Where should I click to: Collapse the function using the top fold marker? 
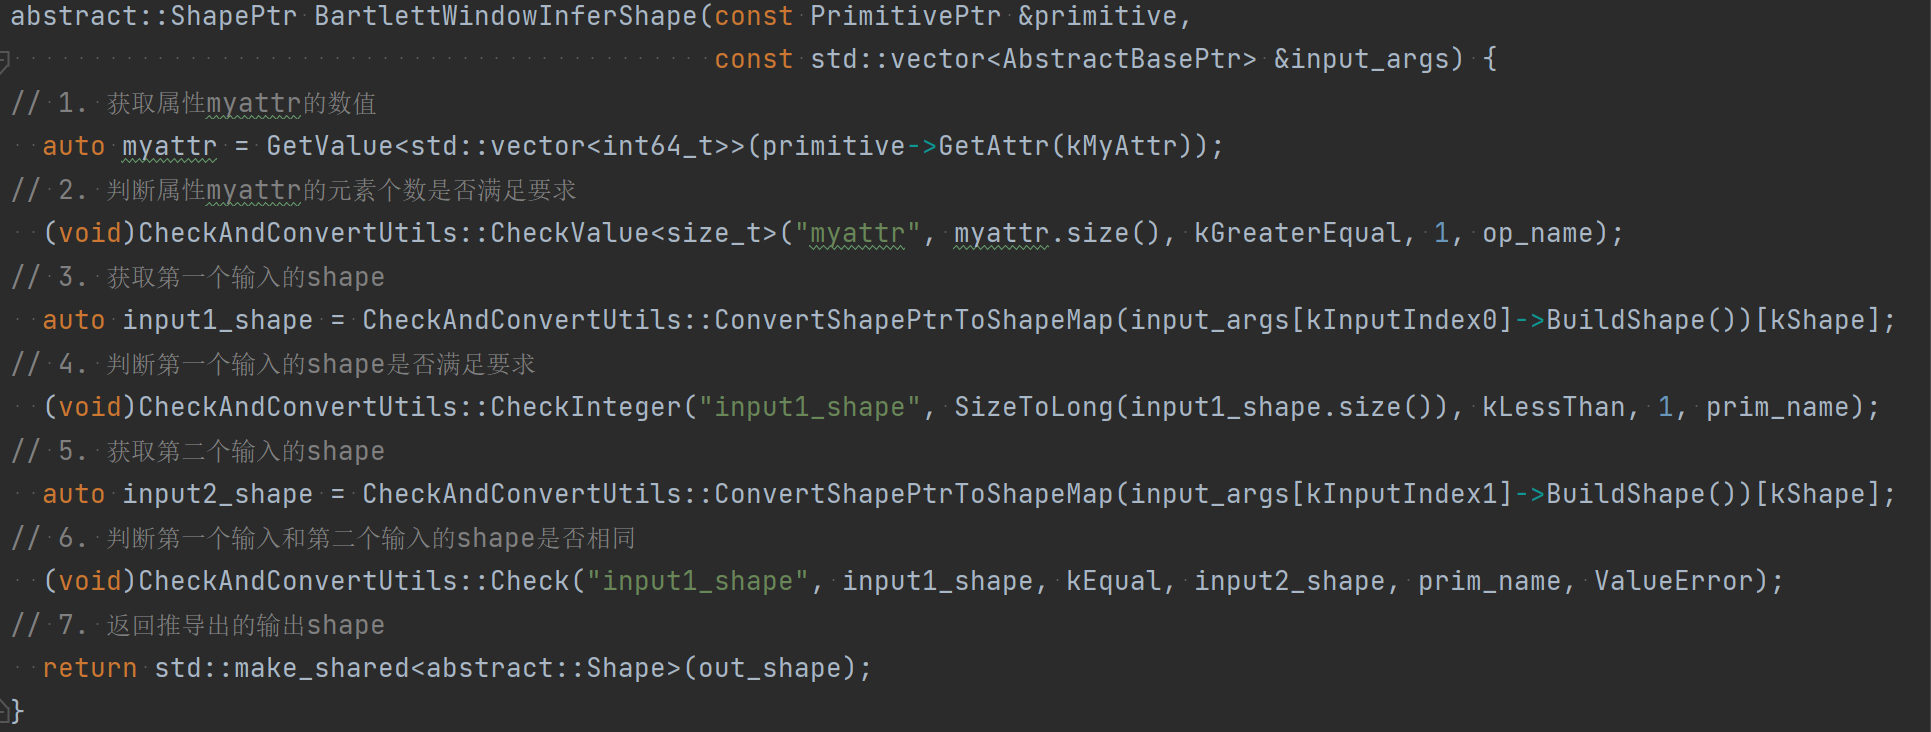(4, 61)
